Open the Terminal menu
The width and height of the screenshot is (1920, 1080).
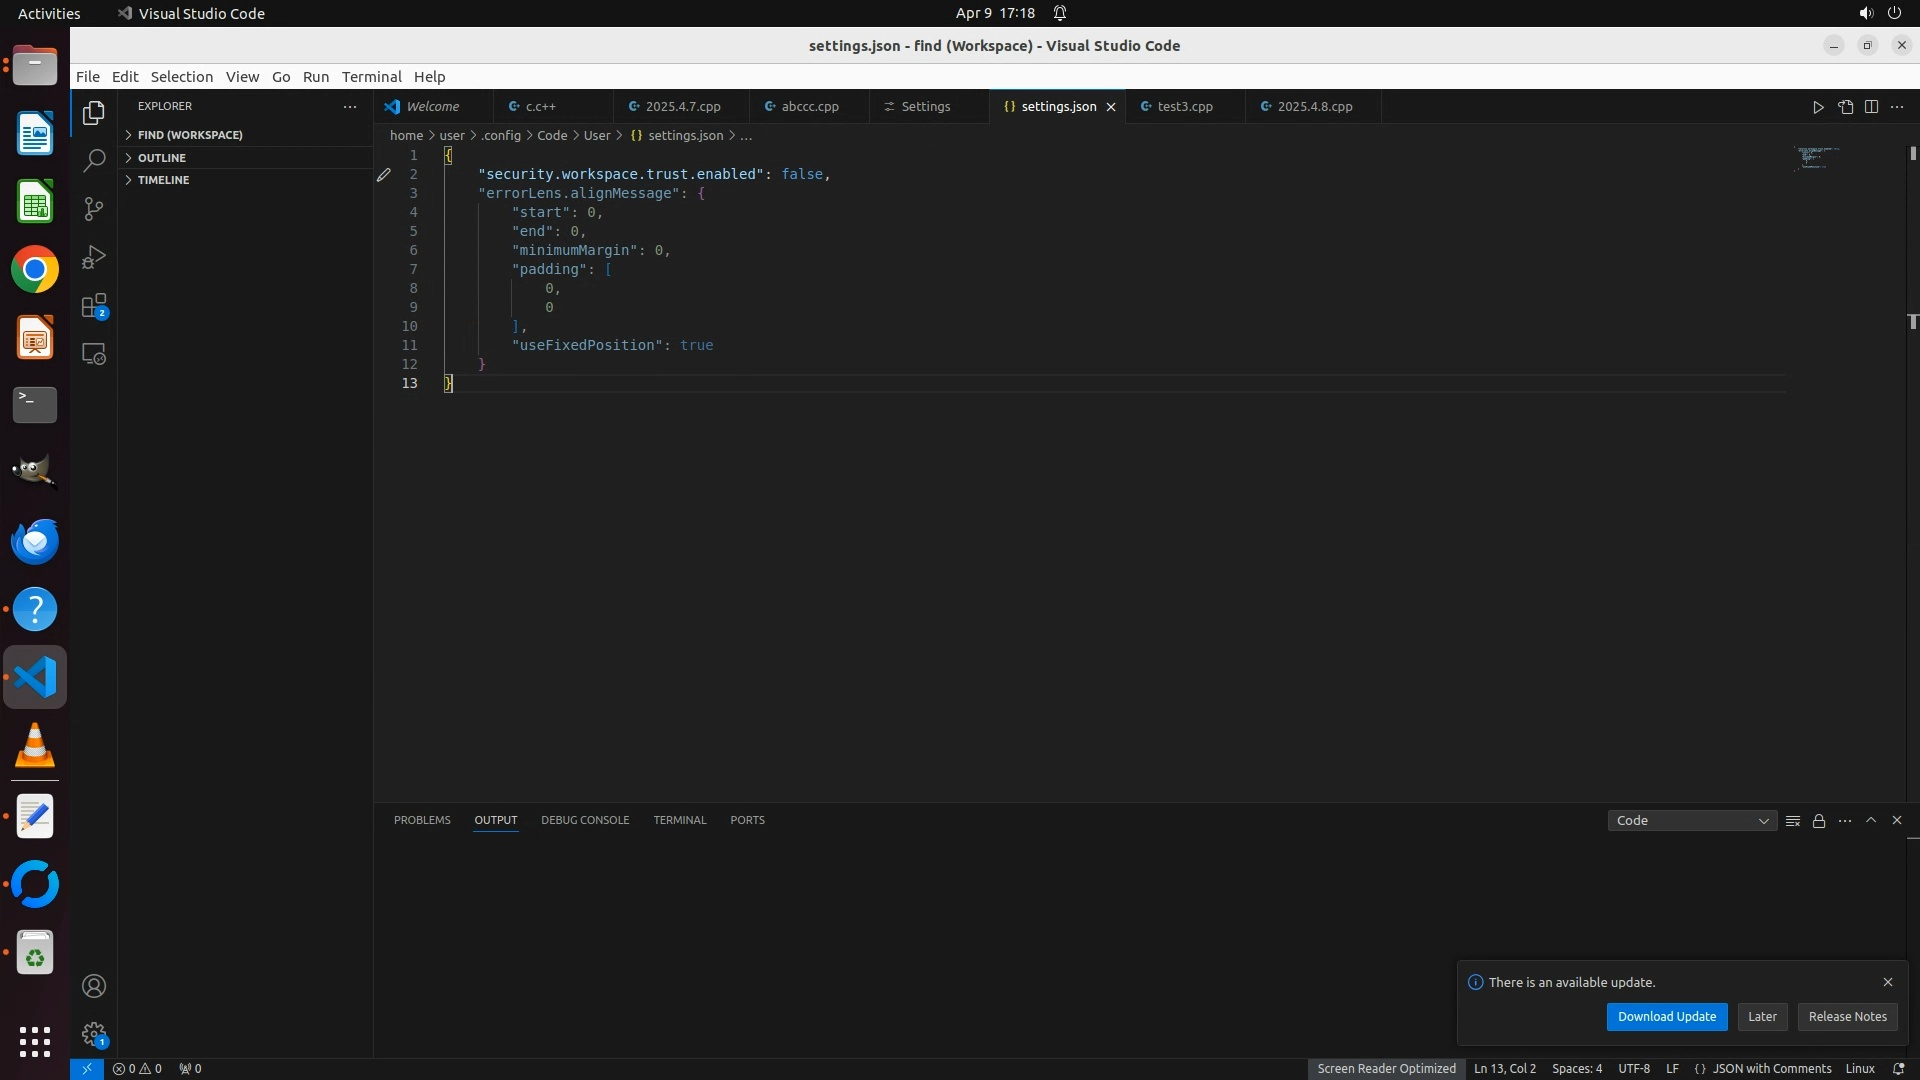[x=371, y=77]
